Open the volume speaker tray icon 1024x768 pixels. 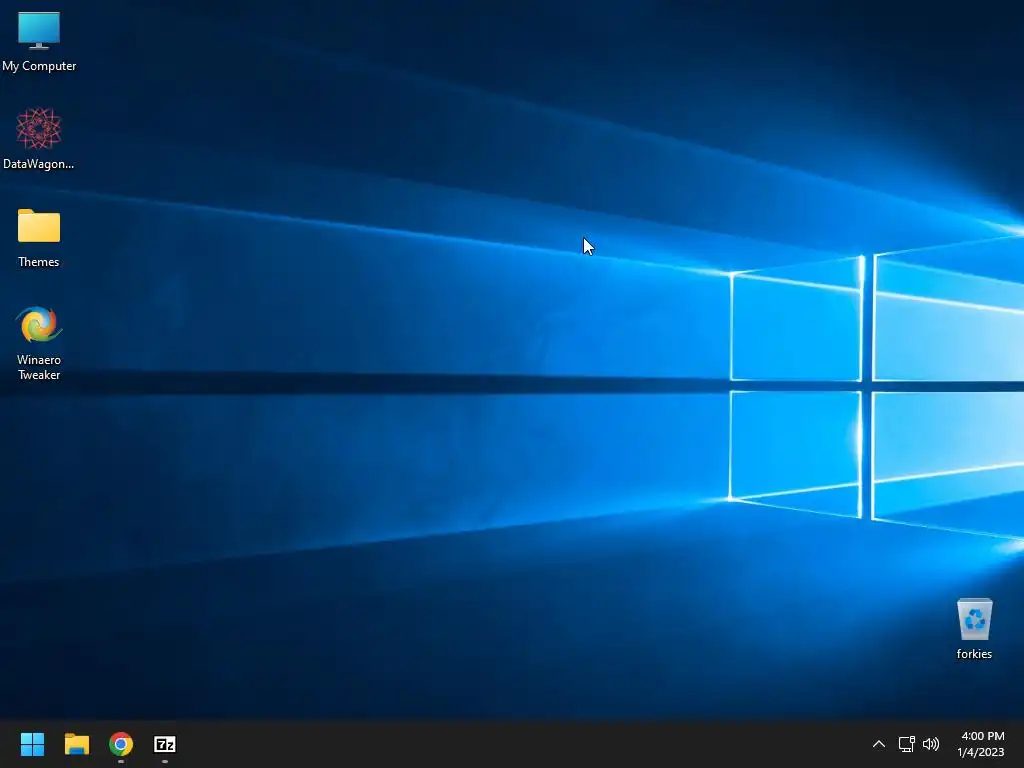click(x=931, y=744)
